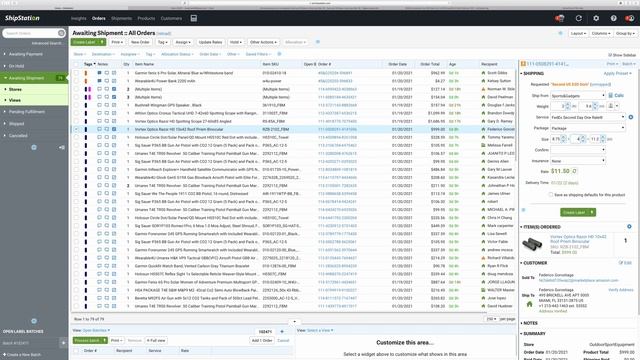Toggle the select-all orders header checkbox

click(76, 64)
